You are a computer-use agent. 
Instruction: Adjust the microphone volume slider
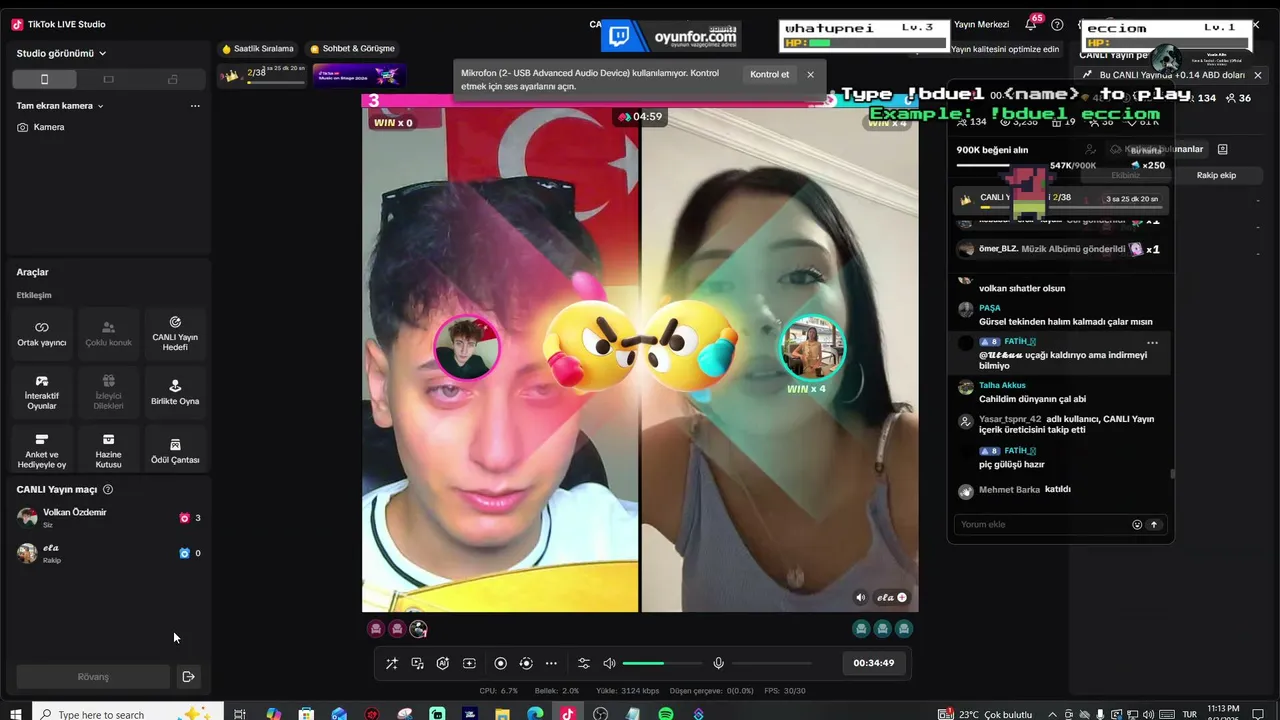pyautogui.click(x=772, y=663)
